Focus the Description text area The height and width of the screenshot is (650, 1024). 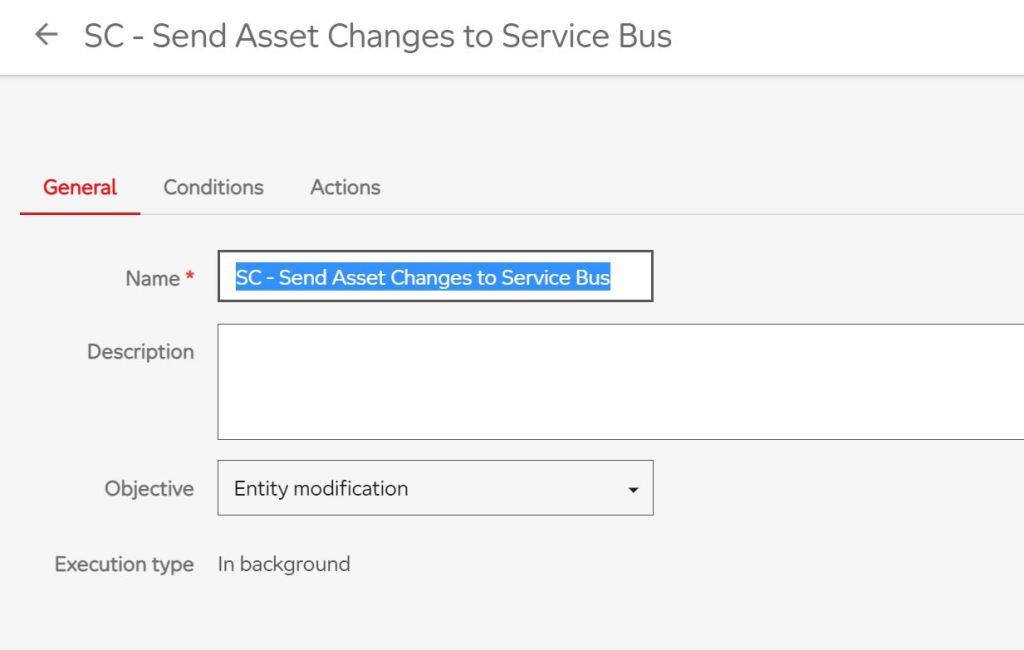pos(620,381)
